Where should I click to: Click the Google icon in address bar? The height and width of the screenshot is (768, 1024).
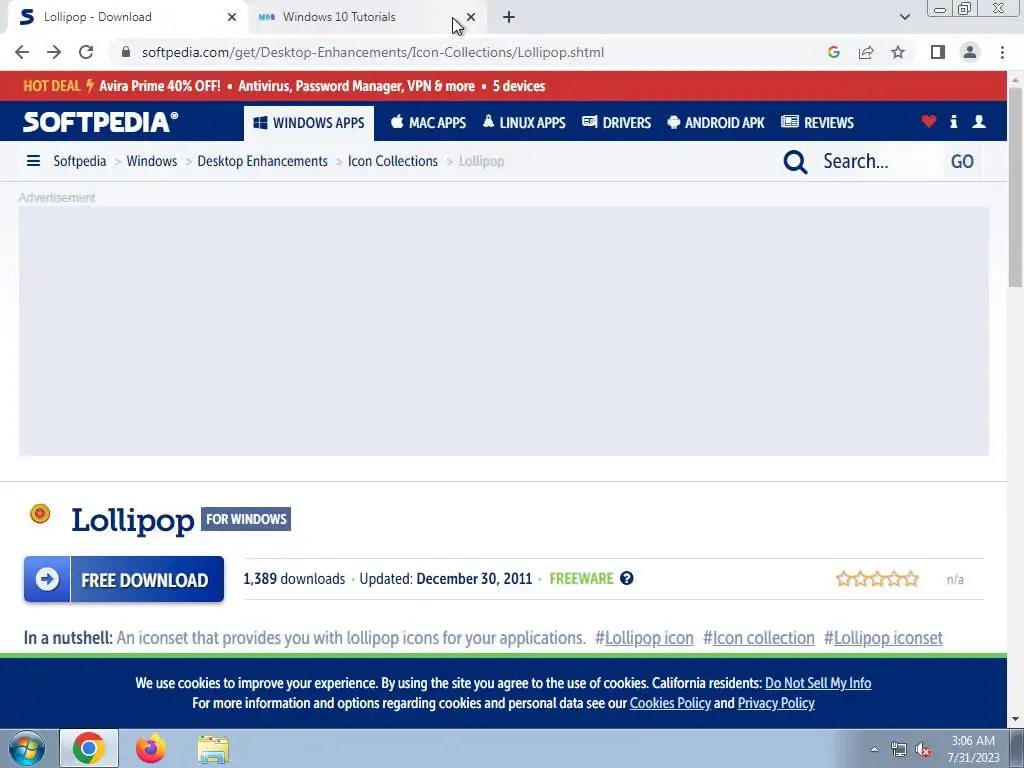(833, 52)
